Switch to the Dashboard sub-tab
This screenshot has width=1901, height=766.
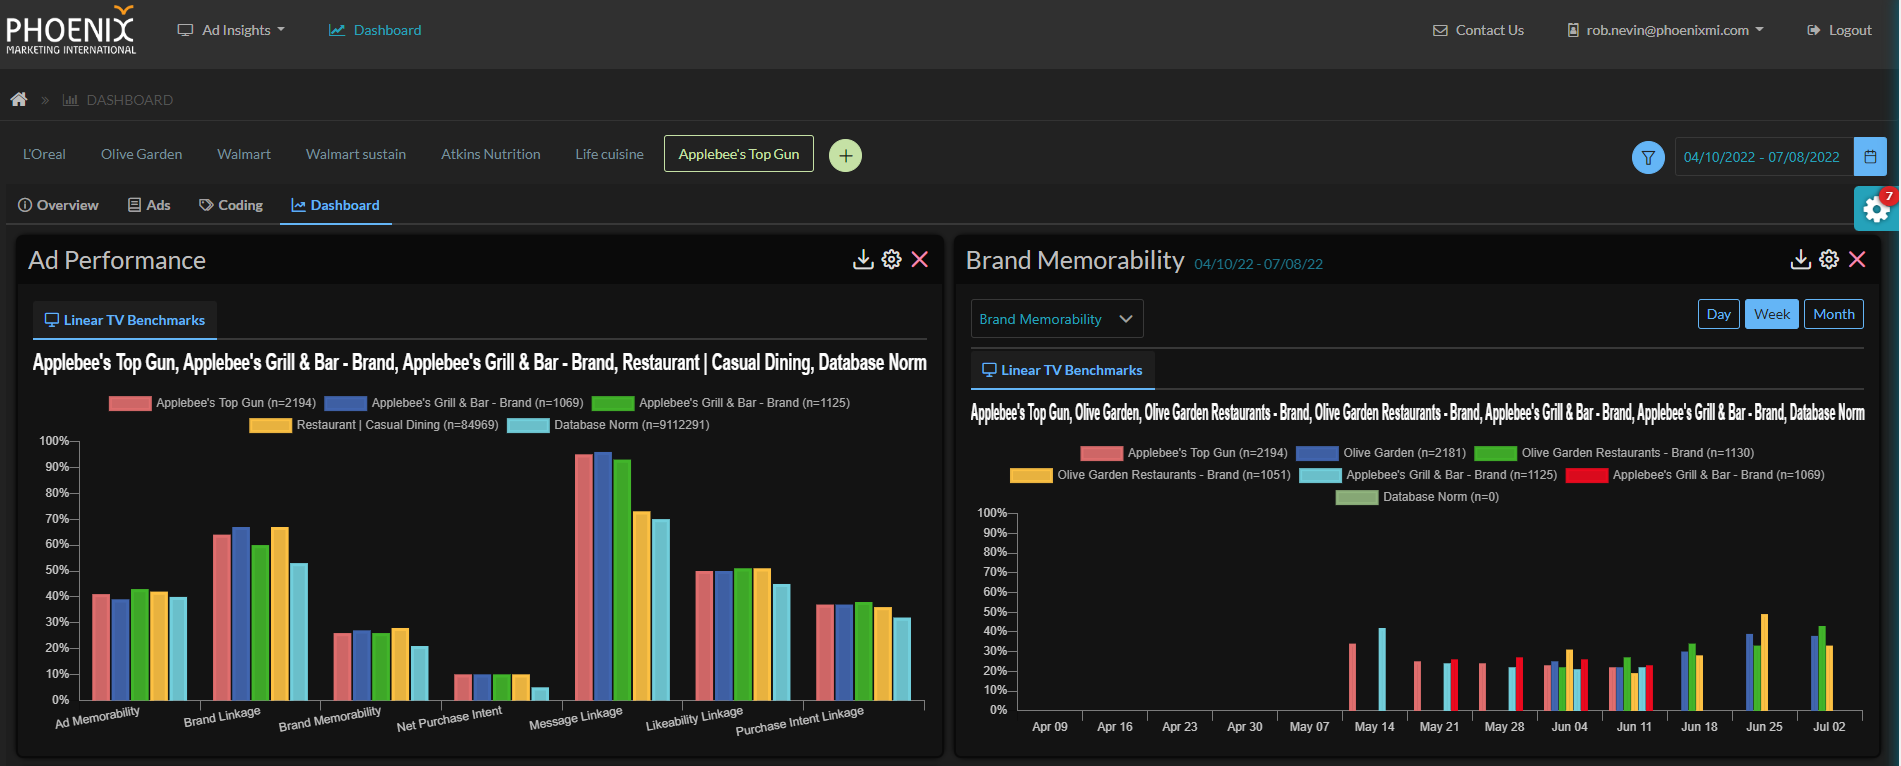[335, 205]
